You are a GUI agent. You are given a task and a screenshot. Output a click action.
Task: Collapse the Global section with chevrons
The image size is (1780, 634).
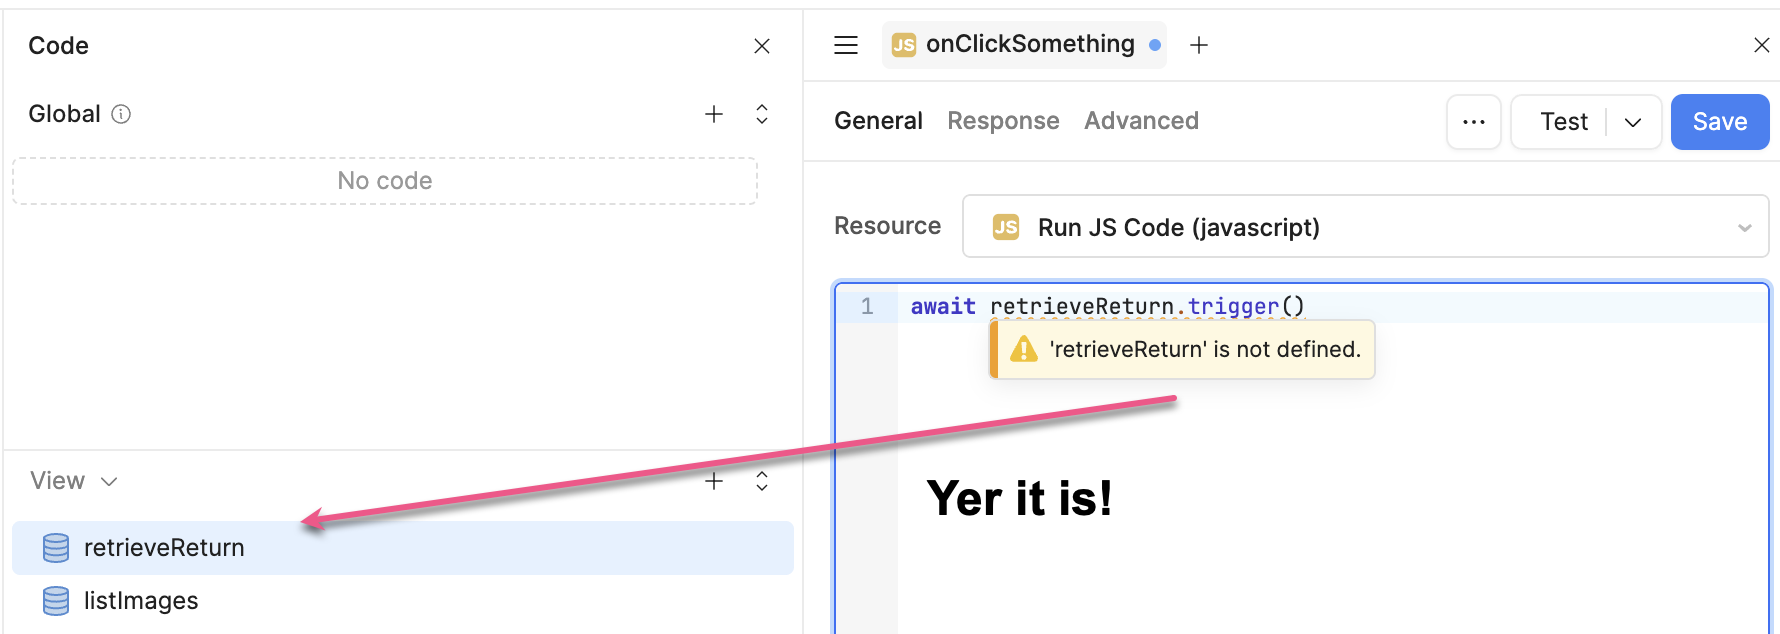pos(762,114)
